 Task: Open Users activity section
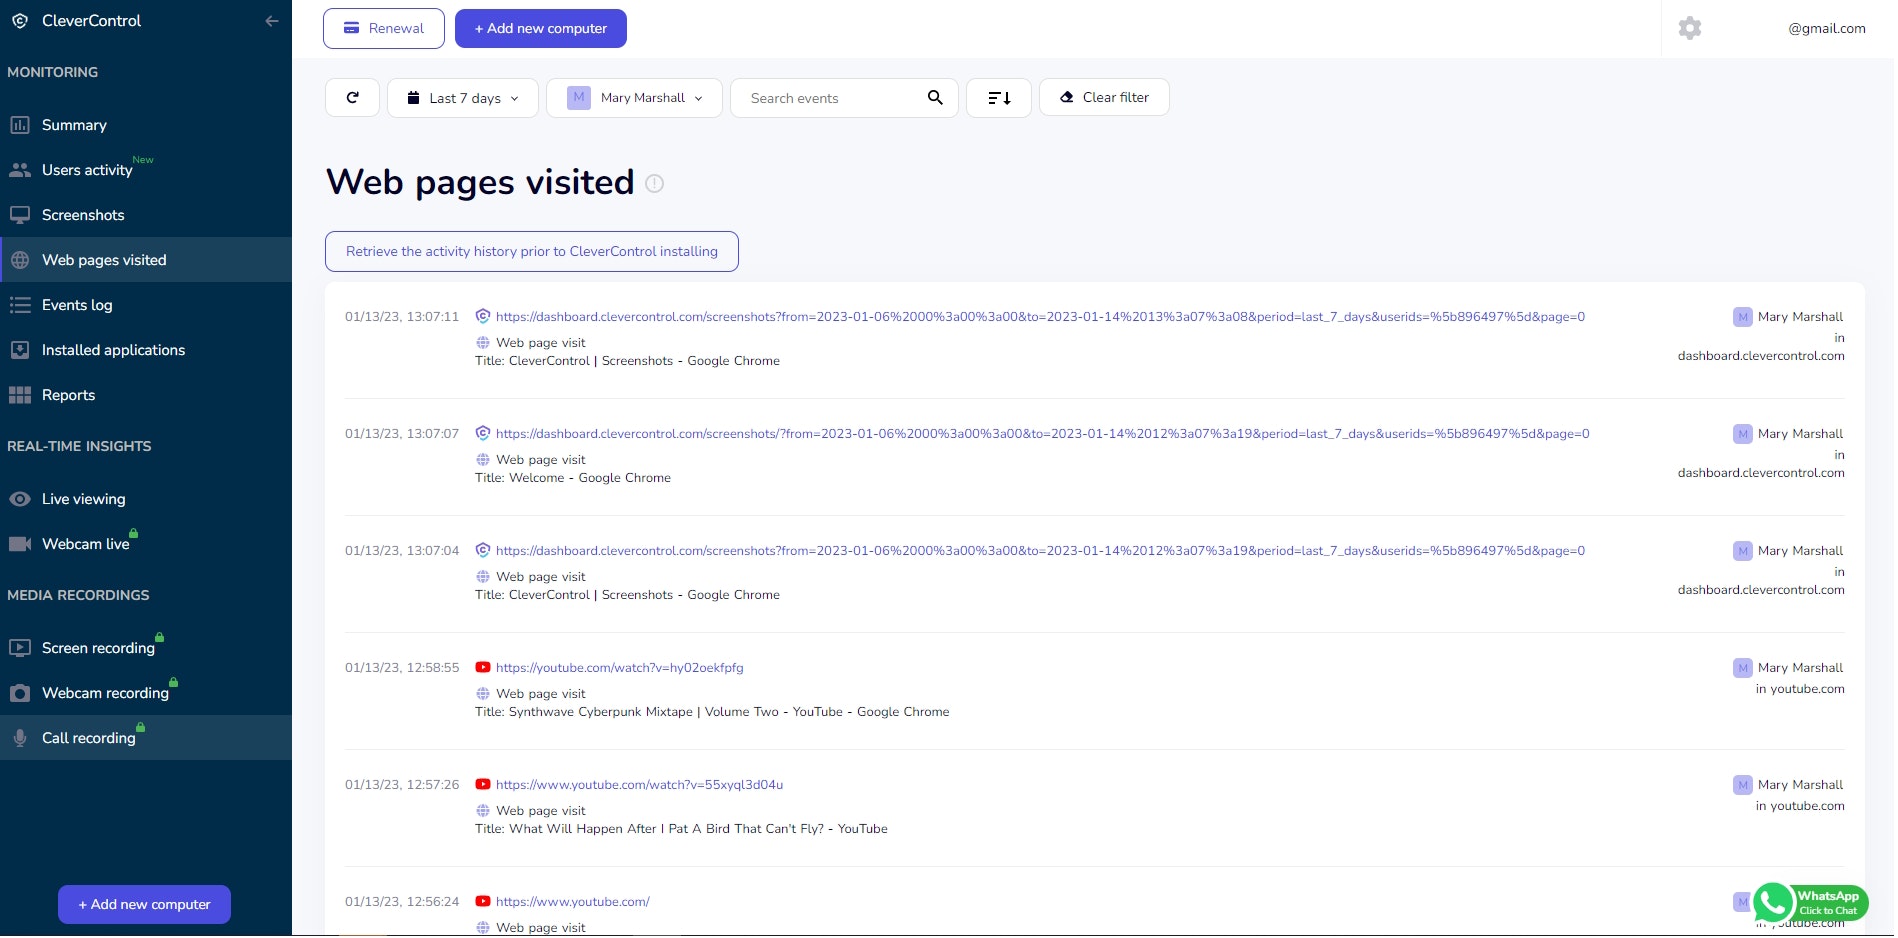[146, 170]
